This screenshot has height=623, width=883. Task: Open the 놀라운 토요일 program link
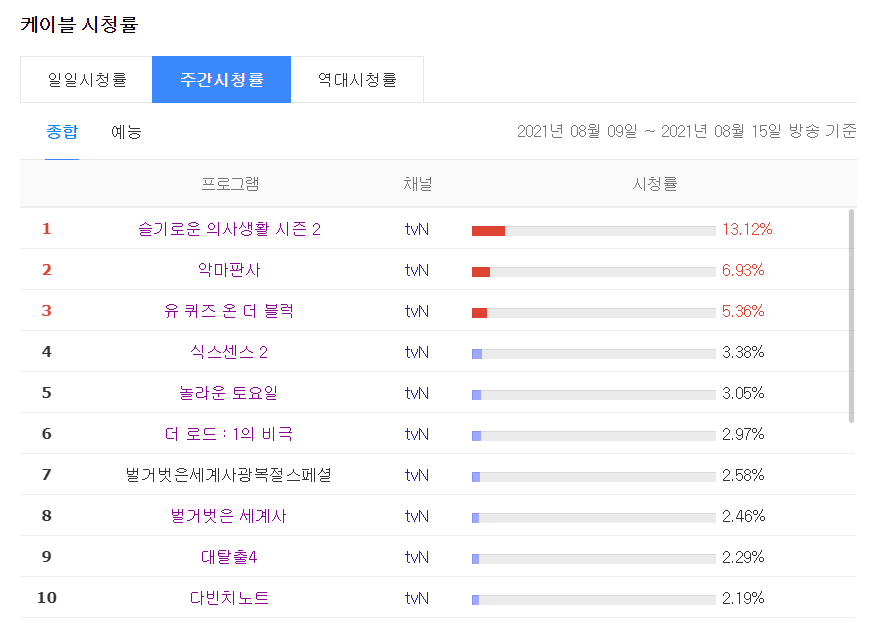(229, 393)
